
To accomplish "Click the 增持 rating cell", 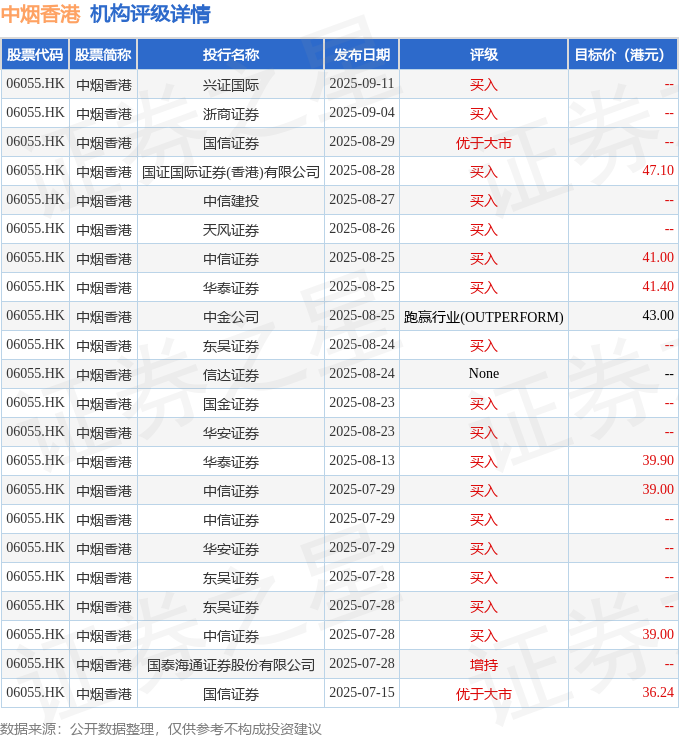I will click(483, 665).
